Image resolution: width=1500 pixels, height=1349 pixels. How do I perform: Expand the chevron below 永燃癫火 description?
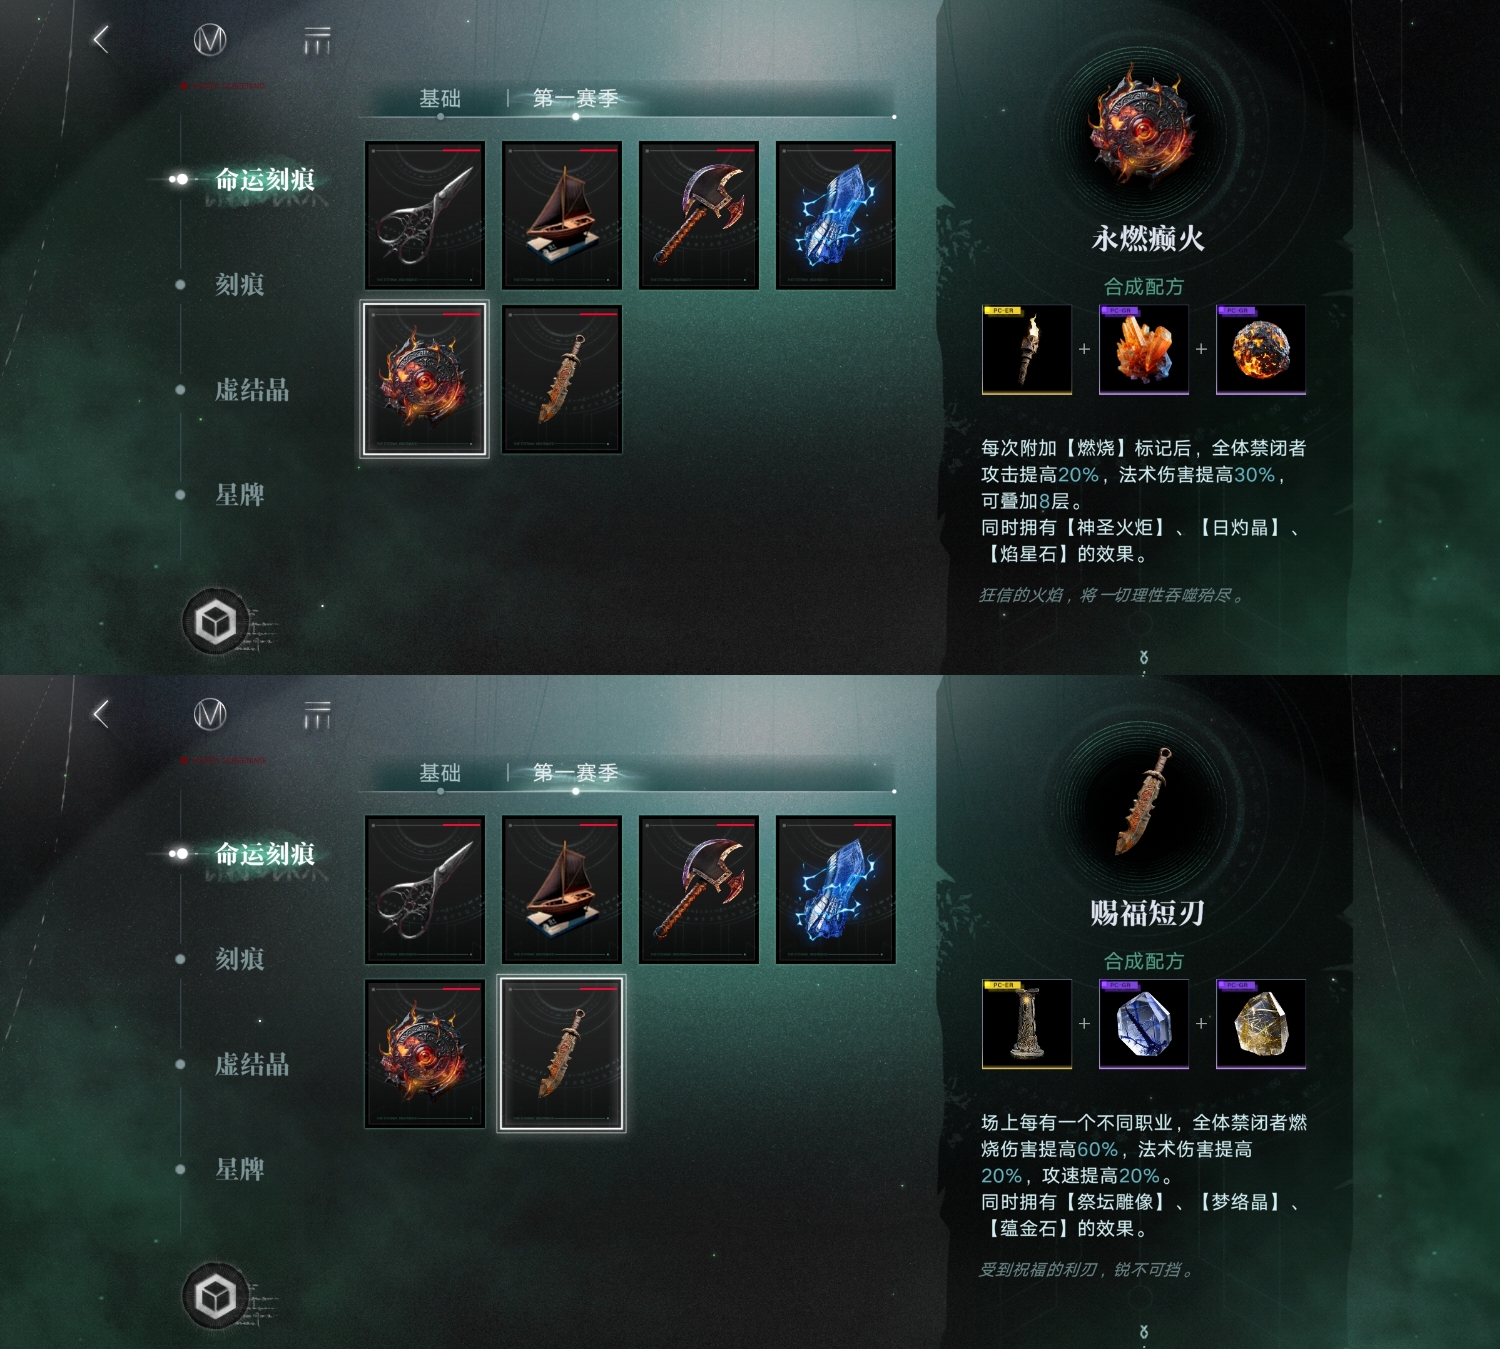tap(1144, 658)
